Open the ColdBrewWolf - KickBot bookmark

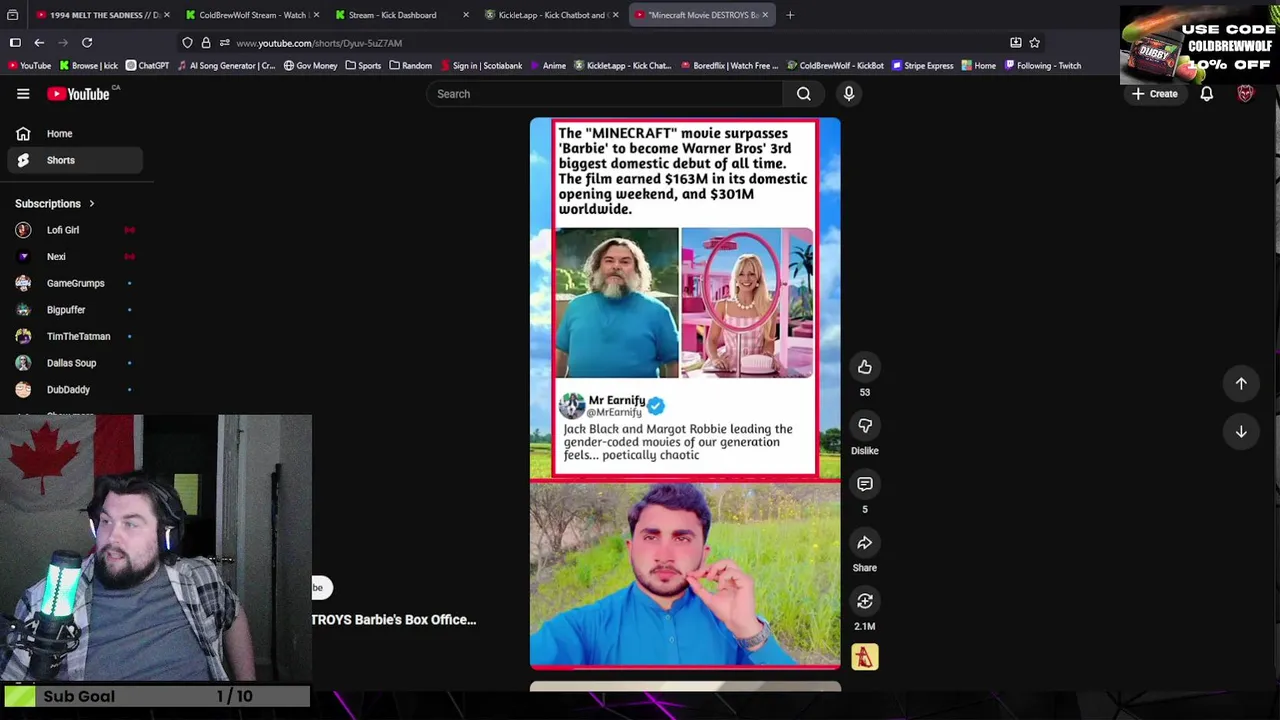pyautogui.click(x=835, y=66)
